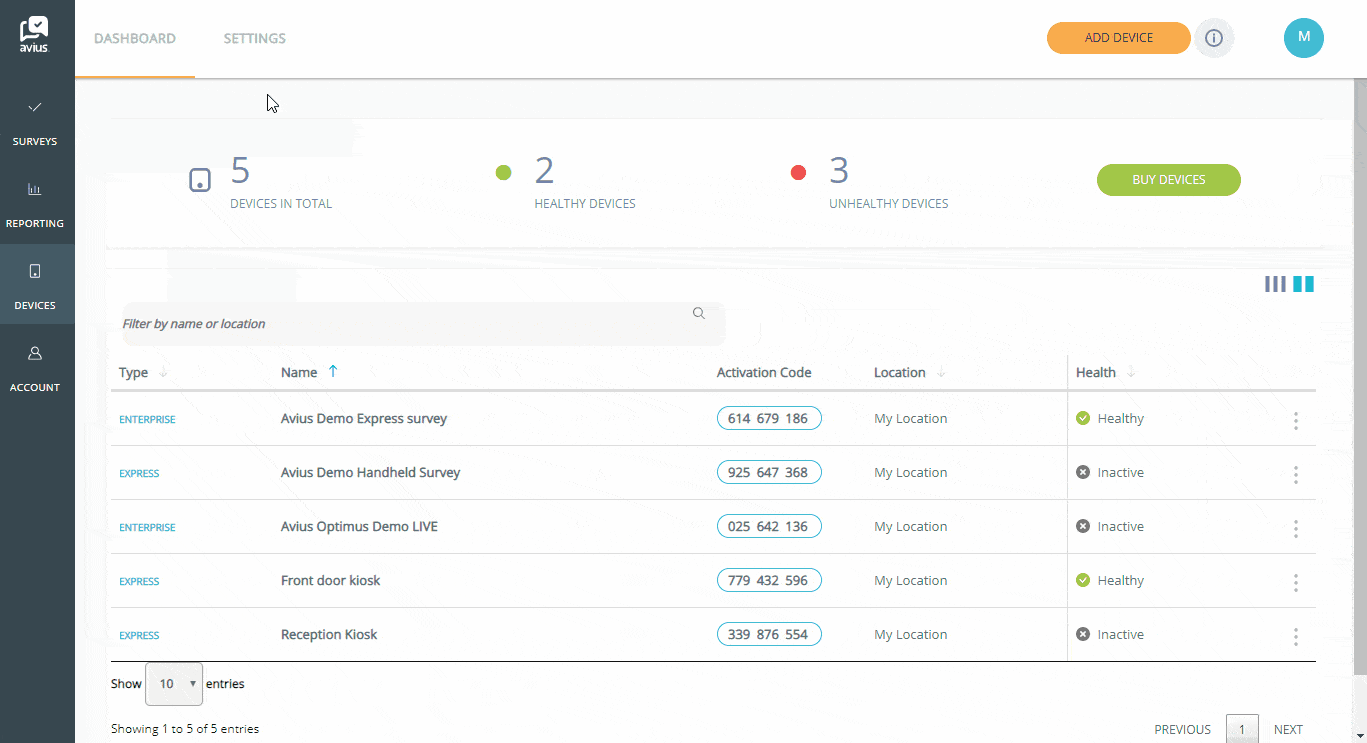Click the info icon beside Add Device
The width and height of the screenshot is (1367, 743).
(x=1214, y=38)
